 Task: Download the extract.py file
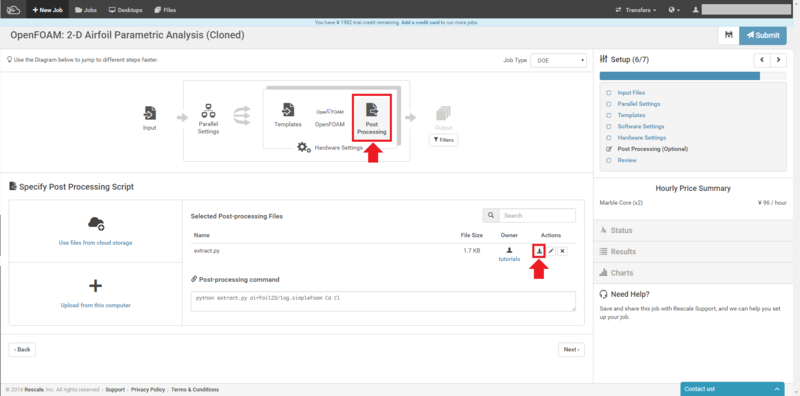point(539,251)
